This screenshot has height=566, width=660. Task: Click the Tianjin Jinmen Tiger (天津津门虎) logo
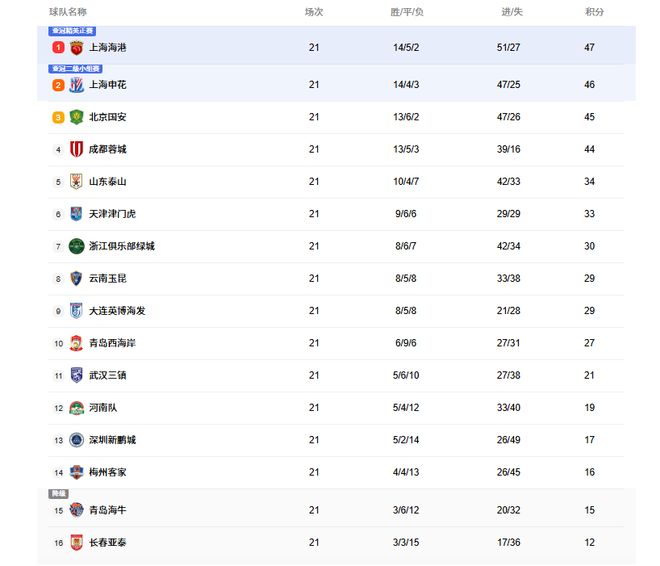click(x=77, y=214)
